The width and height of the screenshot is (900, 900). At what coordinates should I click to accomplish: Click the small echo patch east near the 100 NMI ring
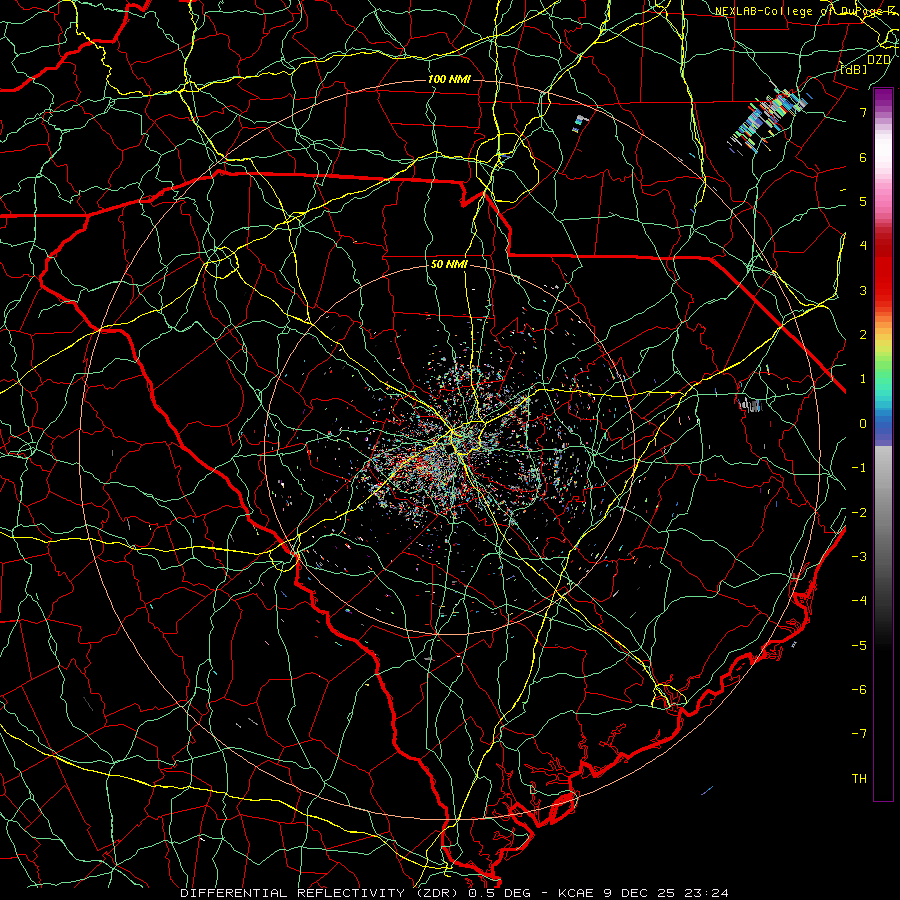(x=750, y=404)
